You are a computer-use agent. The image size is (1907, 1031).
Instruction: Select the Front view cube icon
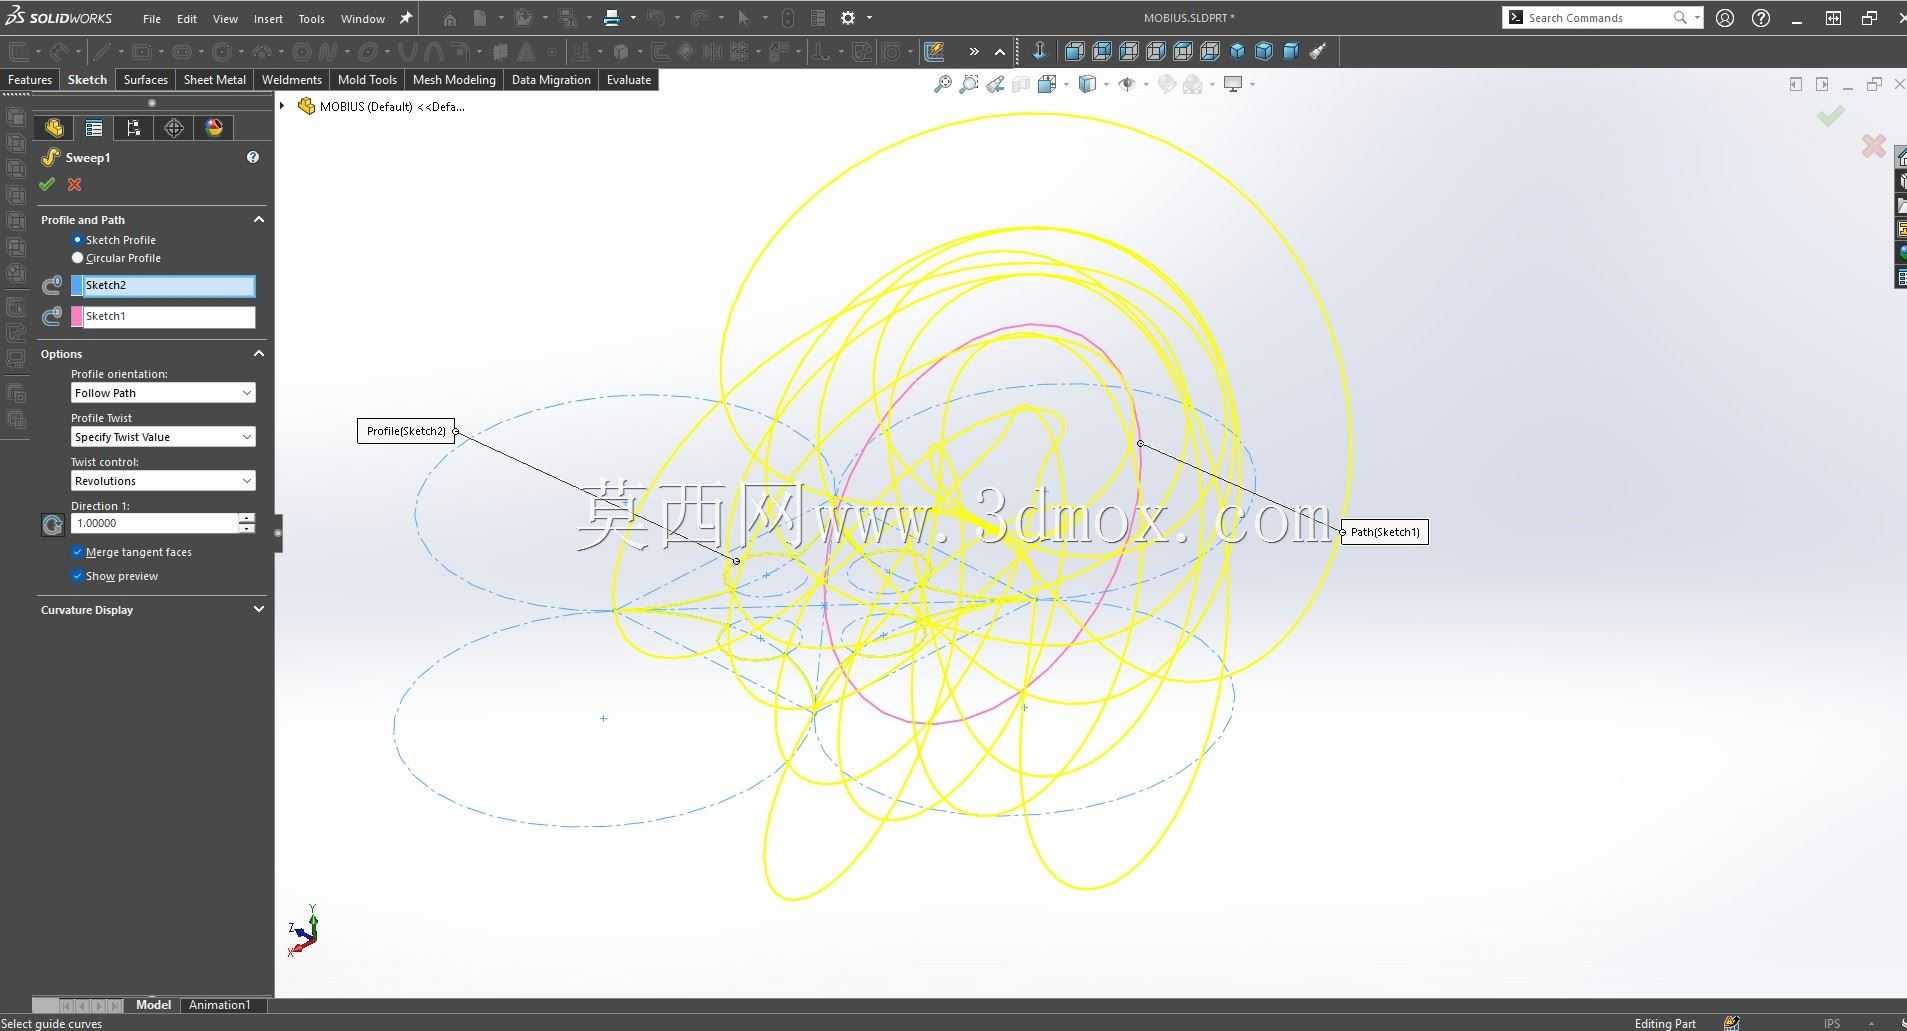pyautogui.click(x=1075, y=51)
